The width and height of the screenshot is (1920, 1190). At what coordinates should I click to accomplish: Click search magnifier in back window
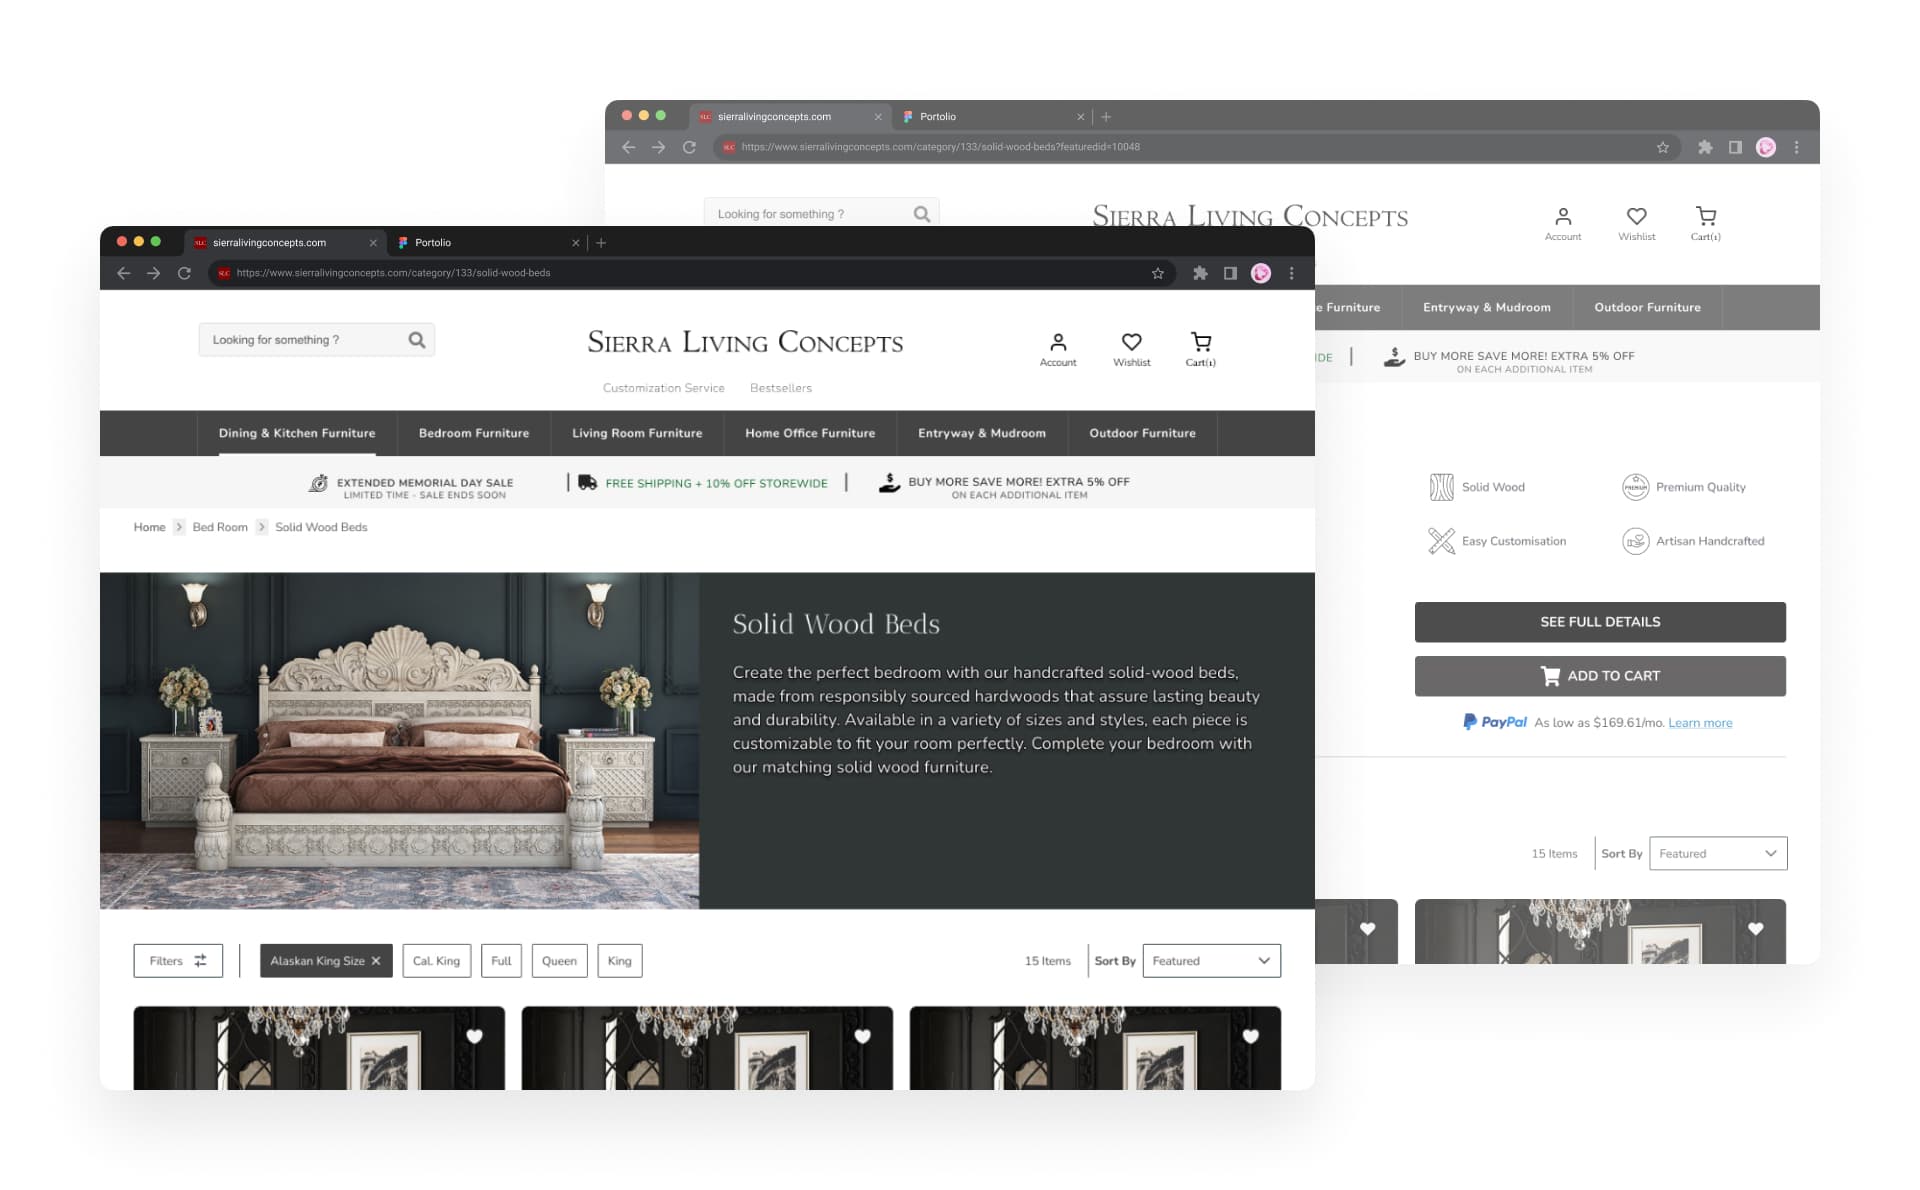pyautogui.click(x=922, y=214)
